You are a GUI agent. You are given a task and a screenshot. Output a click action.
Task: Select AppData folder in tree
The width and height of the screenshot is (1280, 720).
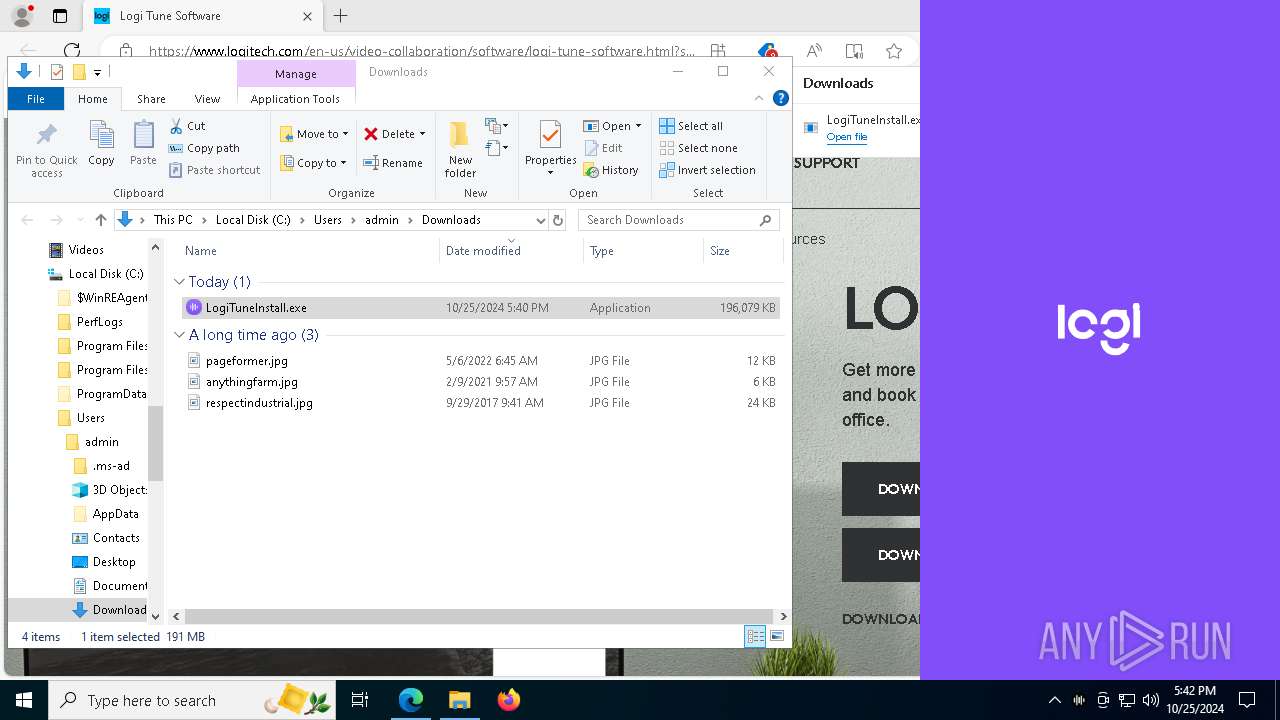115,514
